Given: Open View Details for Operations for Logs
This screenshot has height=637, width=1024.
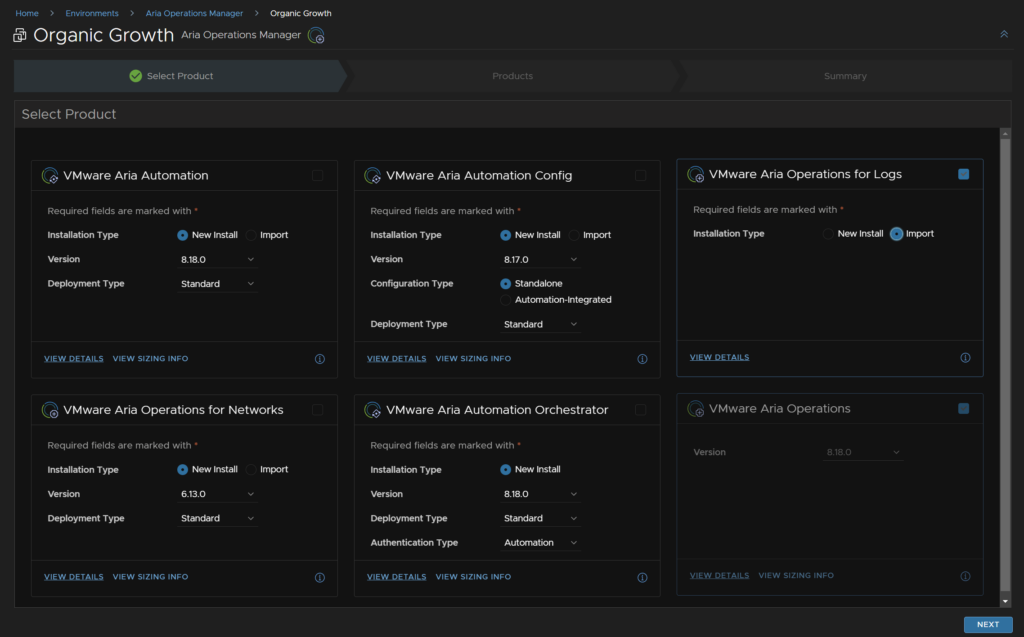Looking at the screenshot, I should [x=719, y=357].
